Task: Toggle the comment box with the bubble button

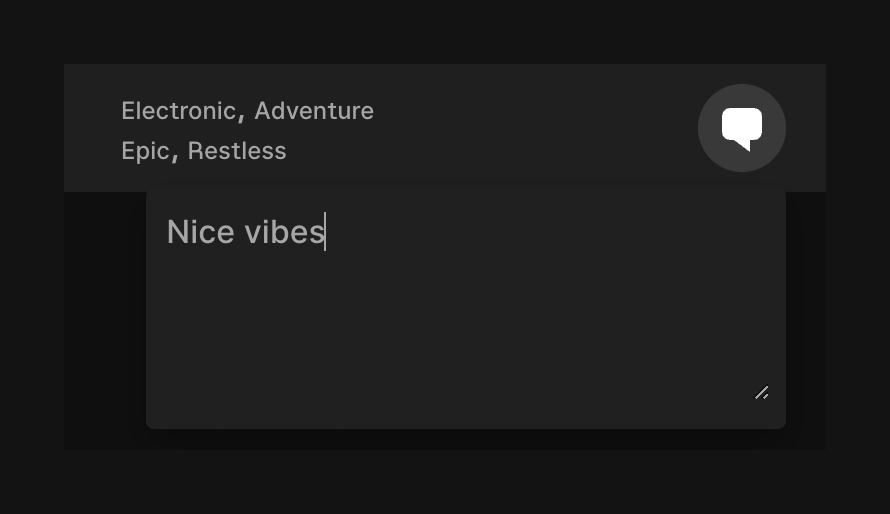Action: (742, 128)
